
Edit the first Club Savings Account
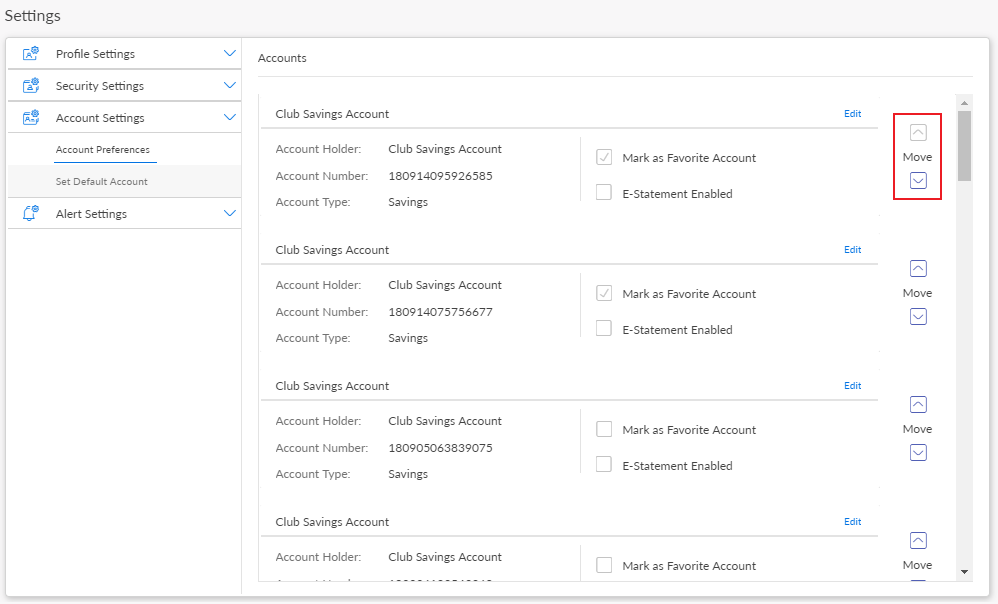[852, 114]
